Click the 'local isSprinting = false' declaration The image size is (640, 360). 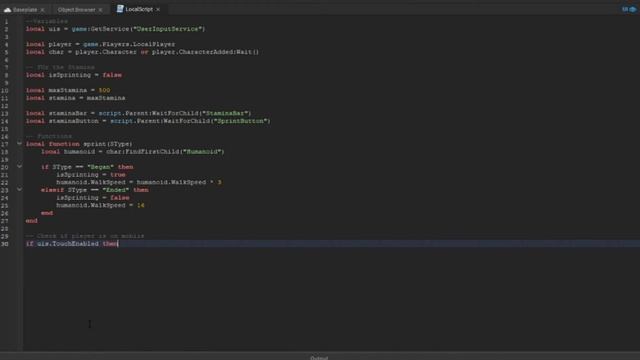coord(74,75)
